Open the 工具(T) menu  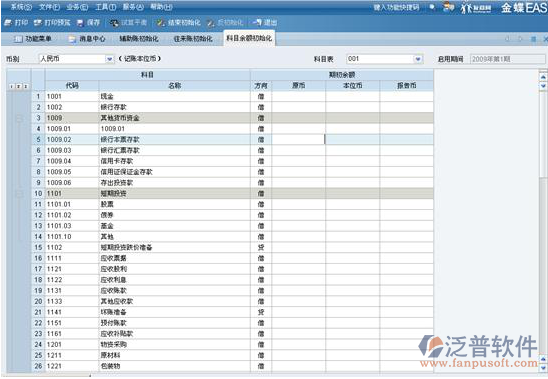point(106,7)
